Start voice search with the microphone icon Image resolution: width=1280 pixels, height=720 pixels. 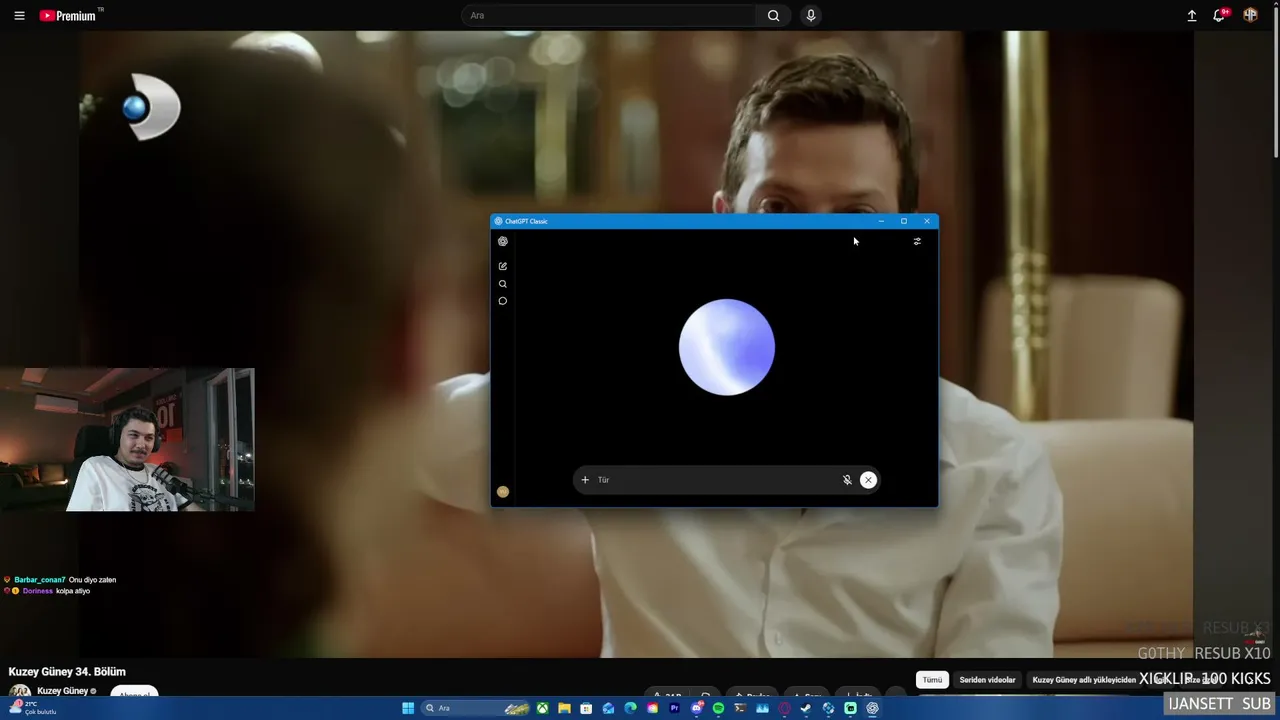pyautogui.click(x=811, y=16)
